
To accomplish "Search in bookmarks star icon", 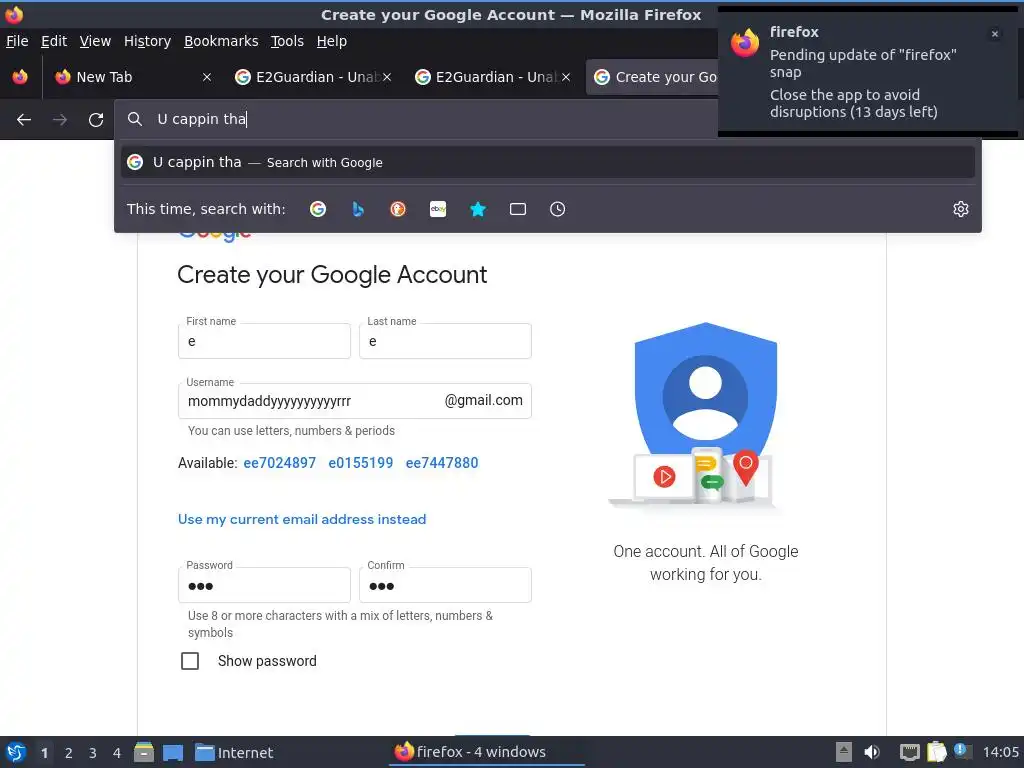I will (478, 209).
